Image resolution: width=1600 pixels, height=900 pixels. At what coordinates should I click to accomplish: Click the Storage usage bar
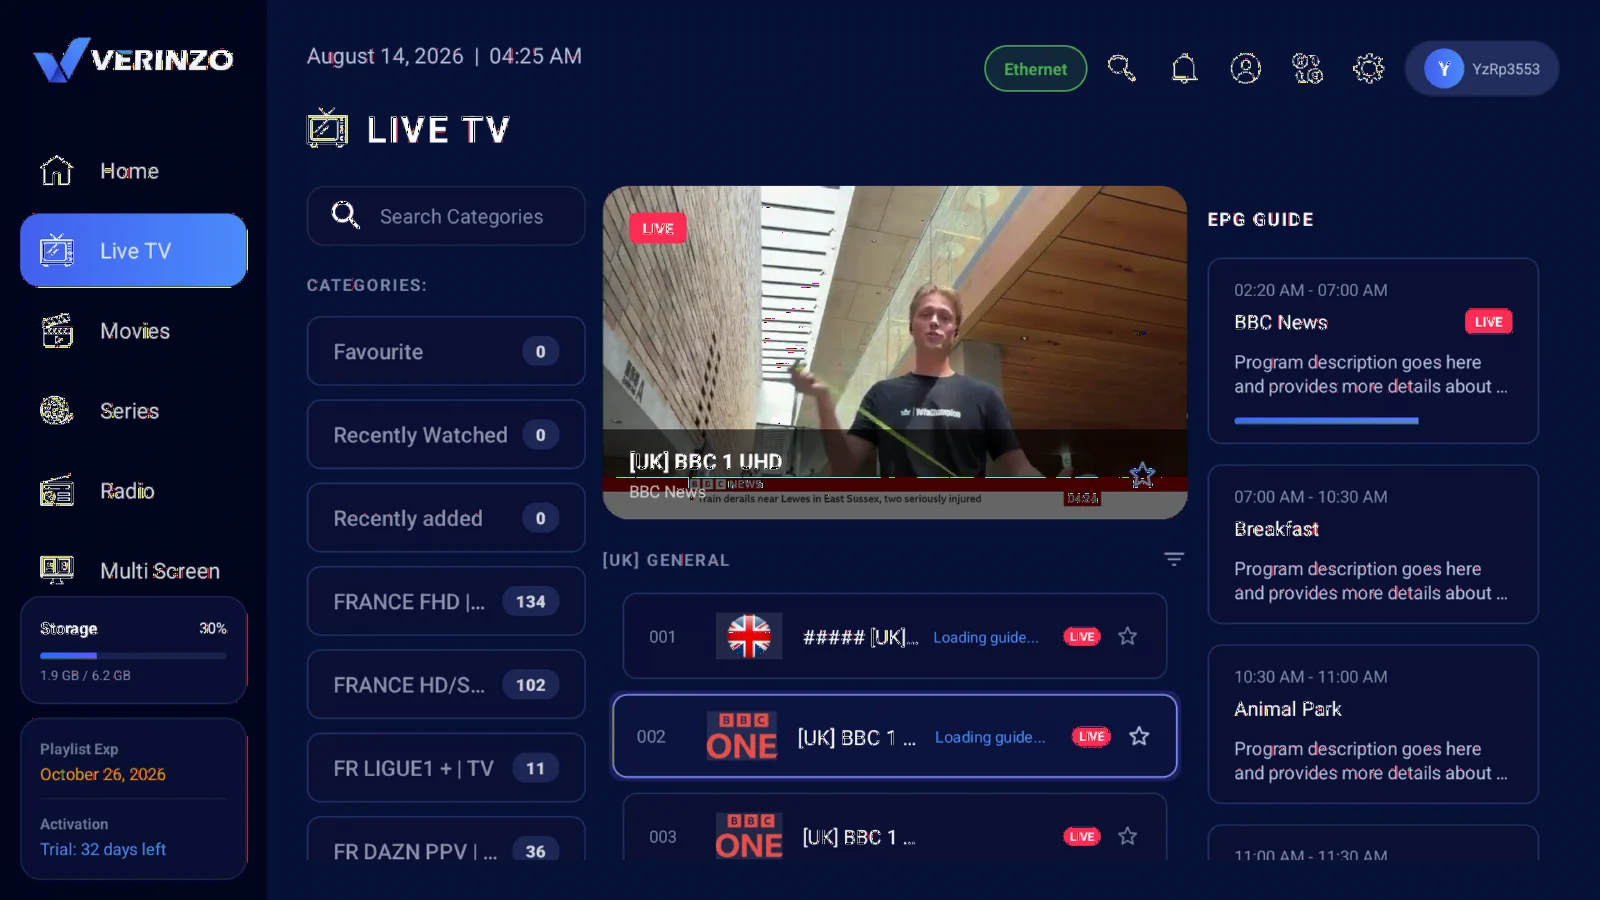tap(133, 656)
